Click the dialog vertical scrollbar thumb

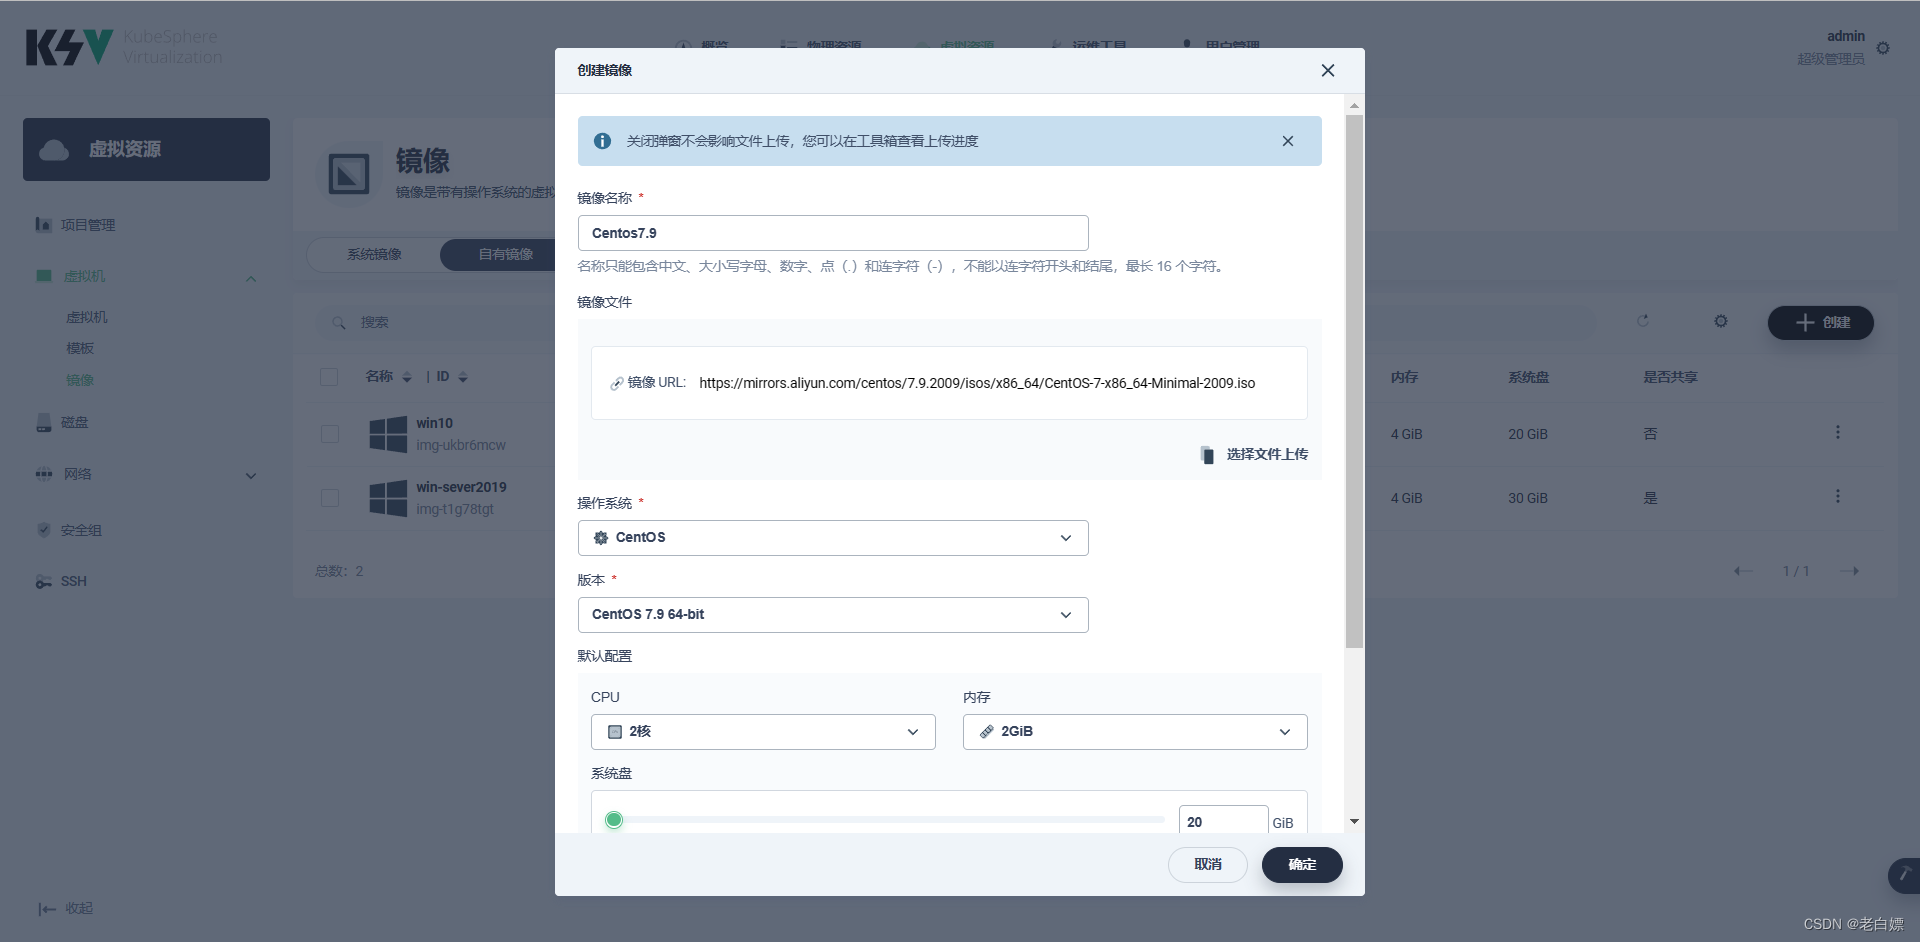(1354, 381)
